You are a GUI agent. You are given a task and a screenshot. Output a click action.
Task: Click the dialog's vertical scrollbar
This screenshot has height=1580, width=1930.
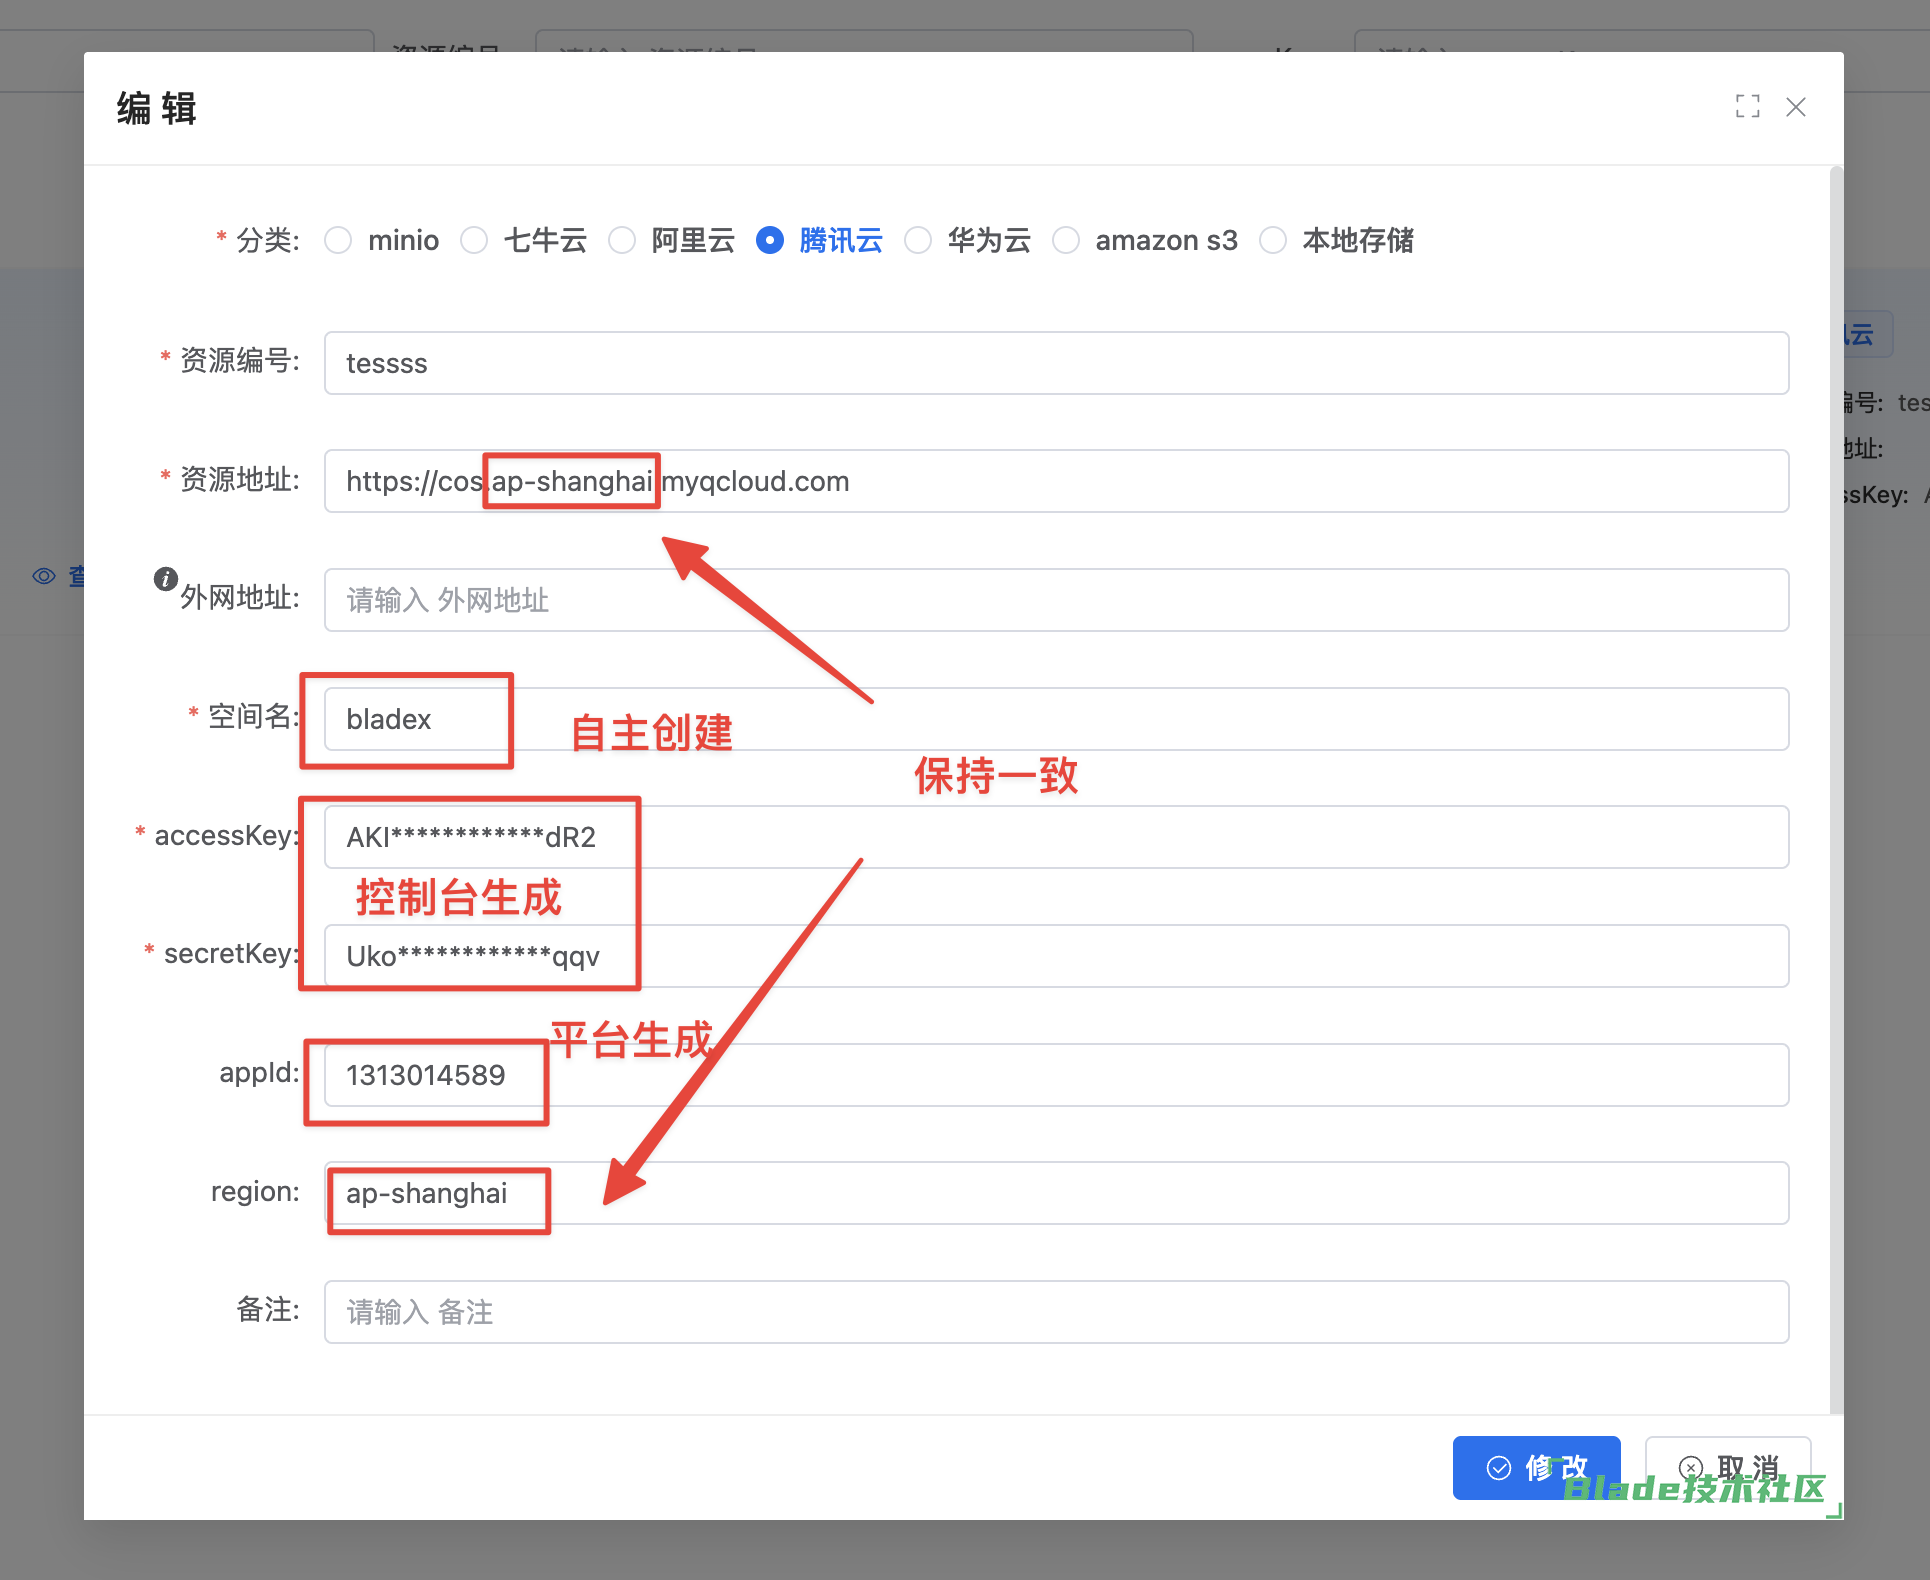tap(1836, 790)
